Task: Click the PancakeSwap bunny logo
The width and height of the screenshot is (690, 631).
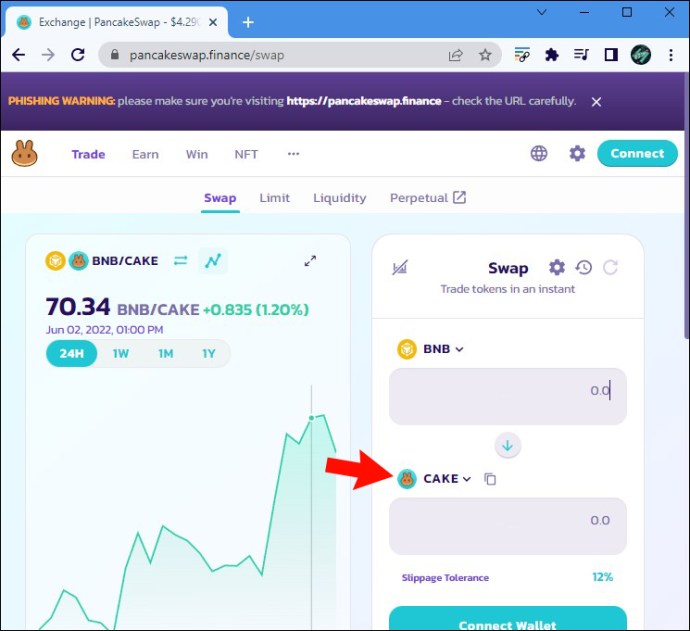Action: (x=25, y=154)
